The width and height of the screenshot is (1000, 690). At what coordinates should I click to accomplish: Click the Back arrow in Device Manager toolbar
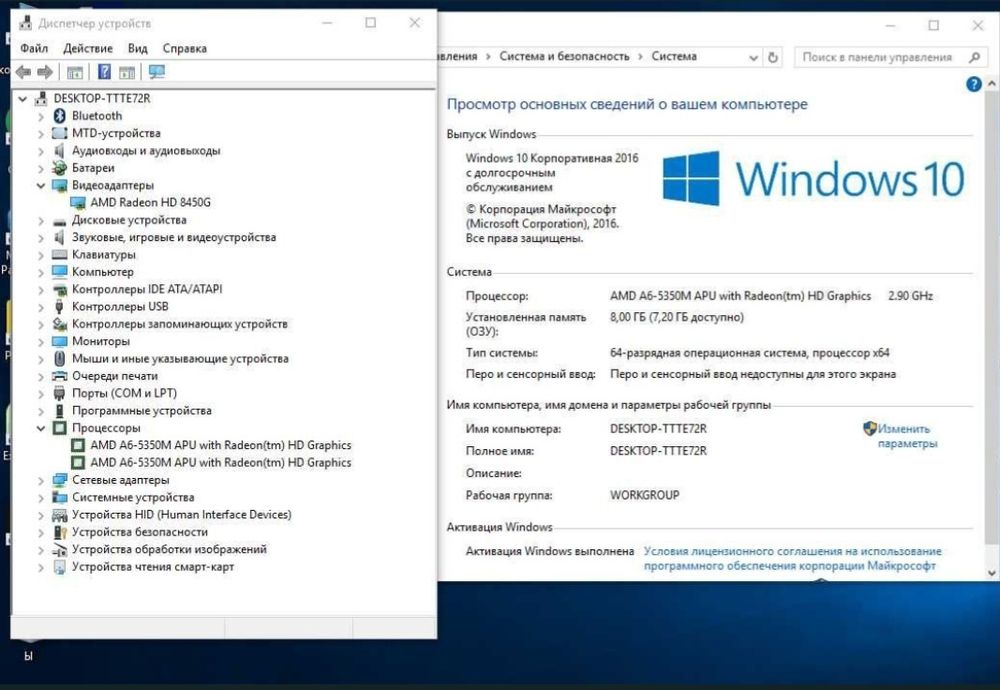pos(24,72)
